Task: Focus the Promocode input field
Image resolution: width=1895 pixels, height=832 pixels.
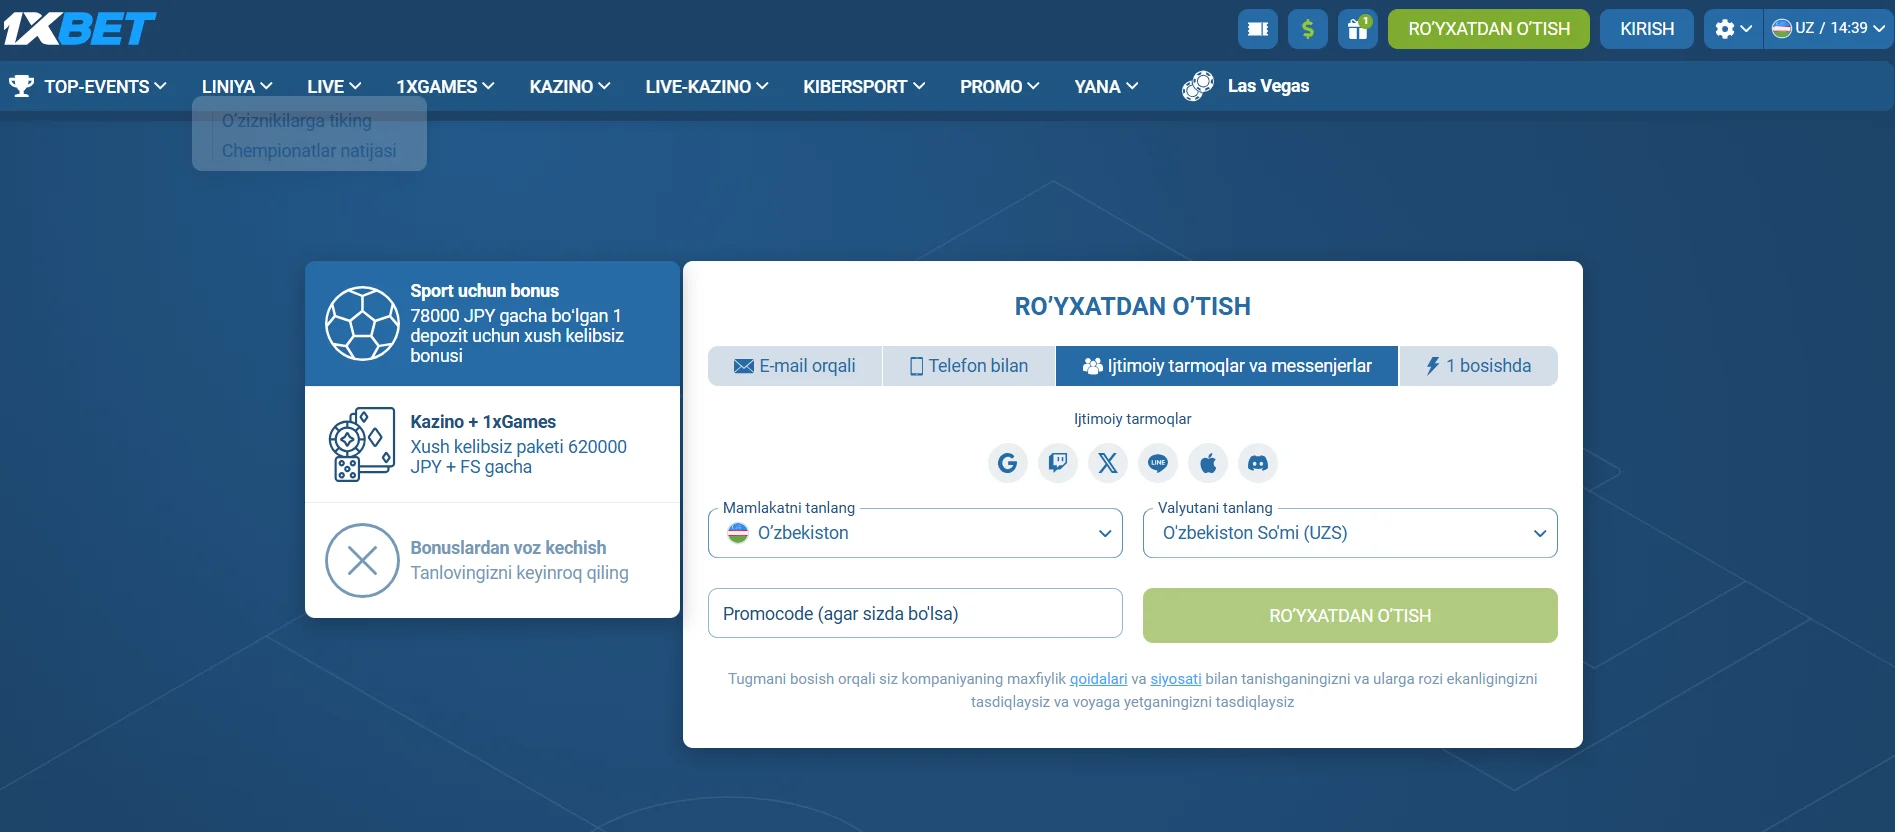Action: [x=915, y=613]
